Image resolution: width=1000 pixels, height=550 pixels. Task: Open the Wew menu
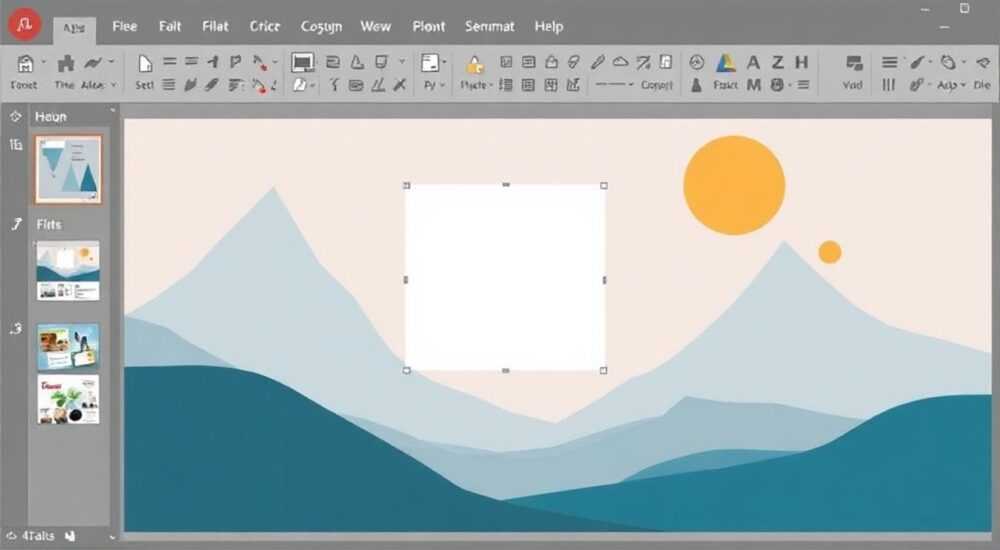(x=376, y=26)
